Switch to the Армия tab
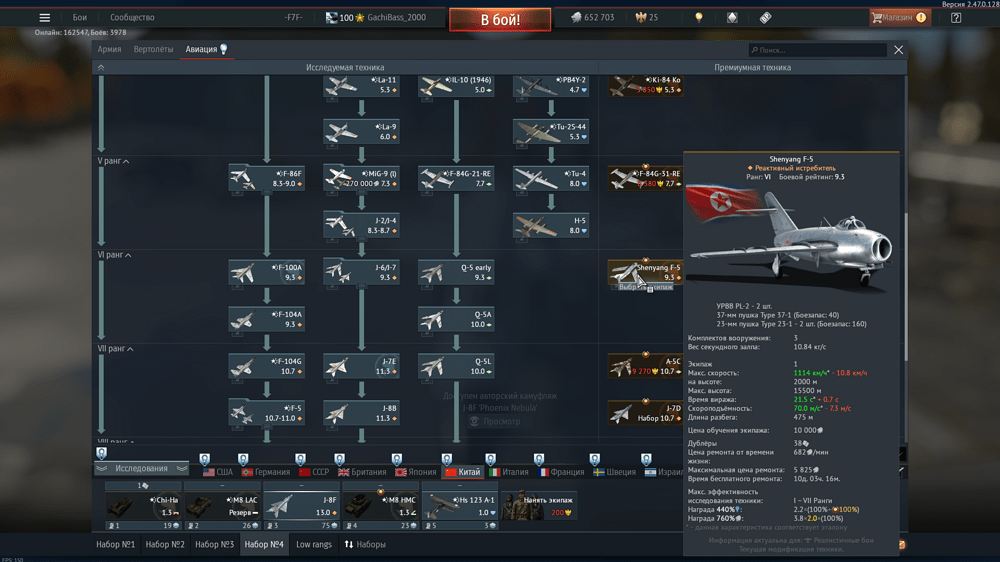Screen dimensions: 1000x562 click(x=109, y=49)
